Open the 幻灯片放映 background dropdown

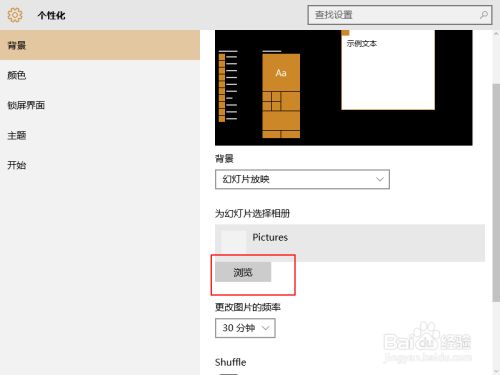[302, 179]
